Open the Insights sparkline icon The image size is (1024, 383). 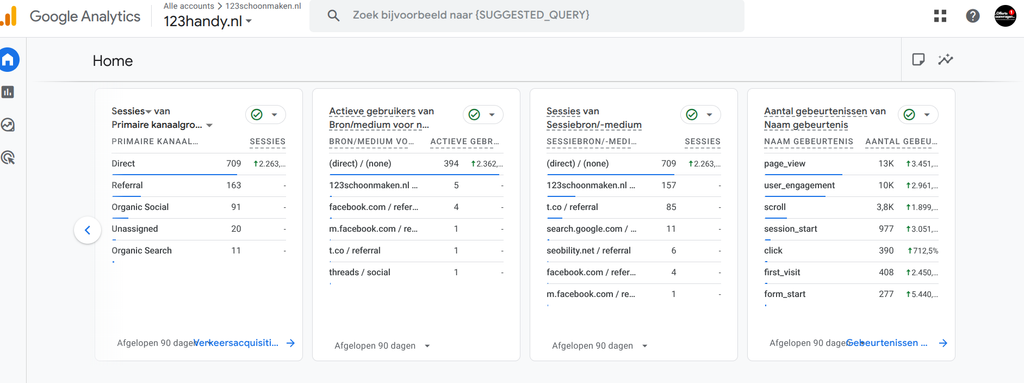[946, 60]
